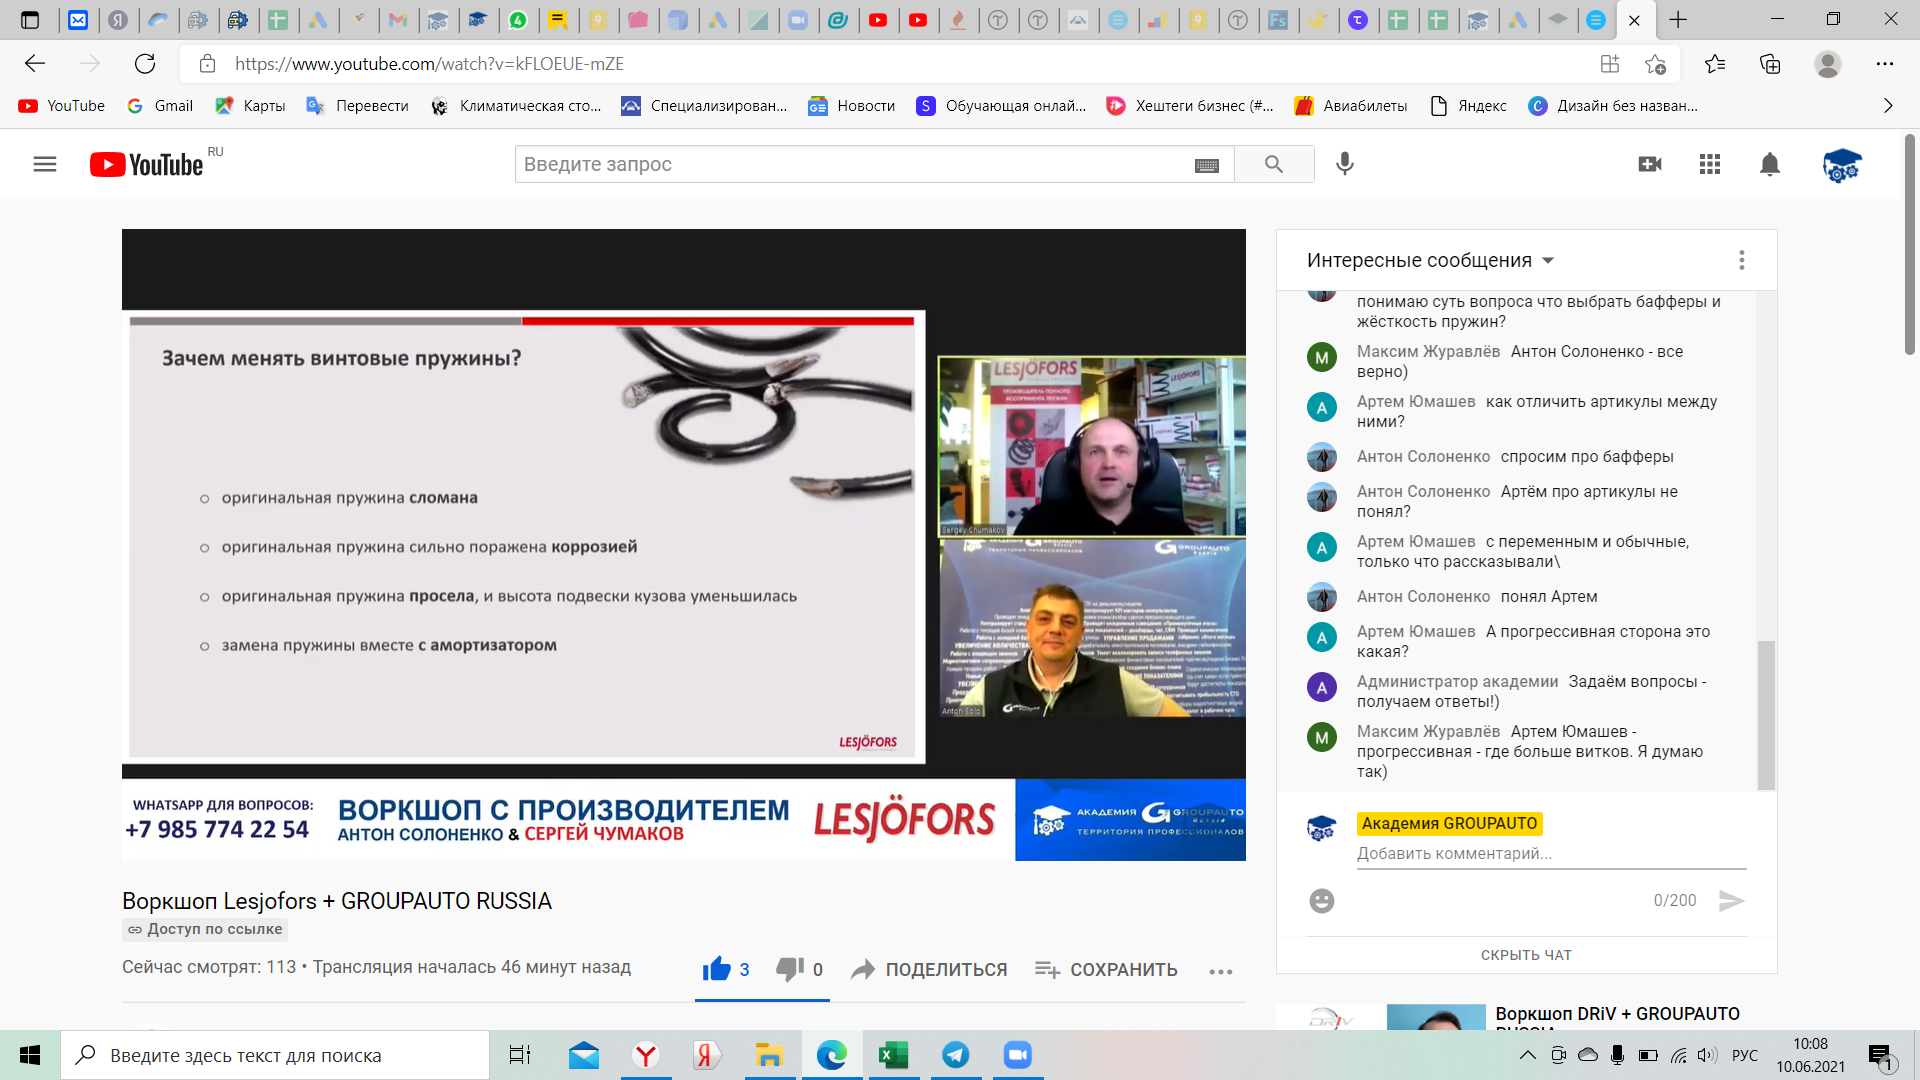Viewport: 1920px width, 1080px height.
Task: Open YouTube notifications bell
Action: click(1770, 164)
